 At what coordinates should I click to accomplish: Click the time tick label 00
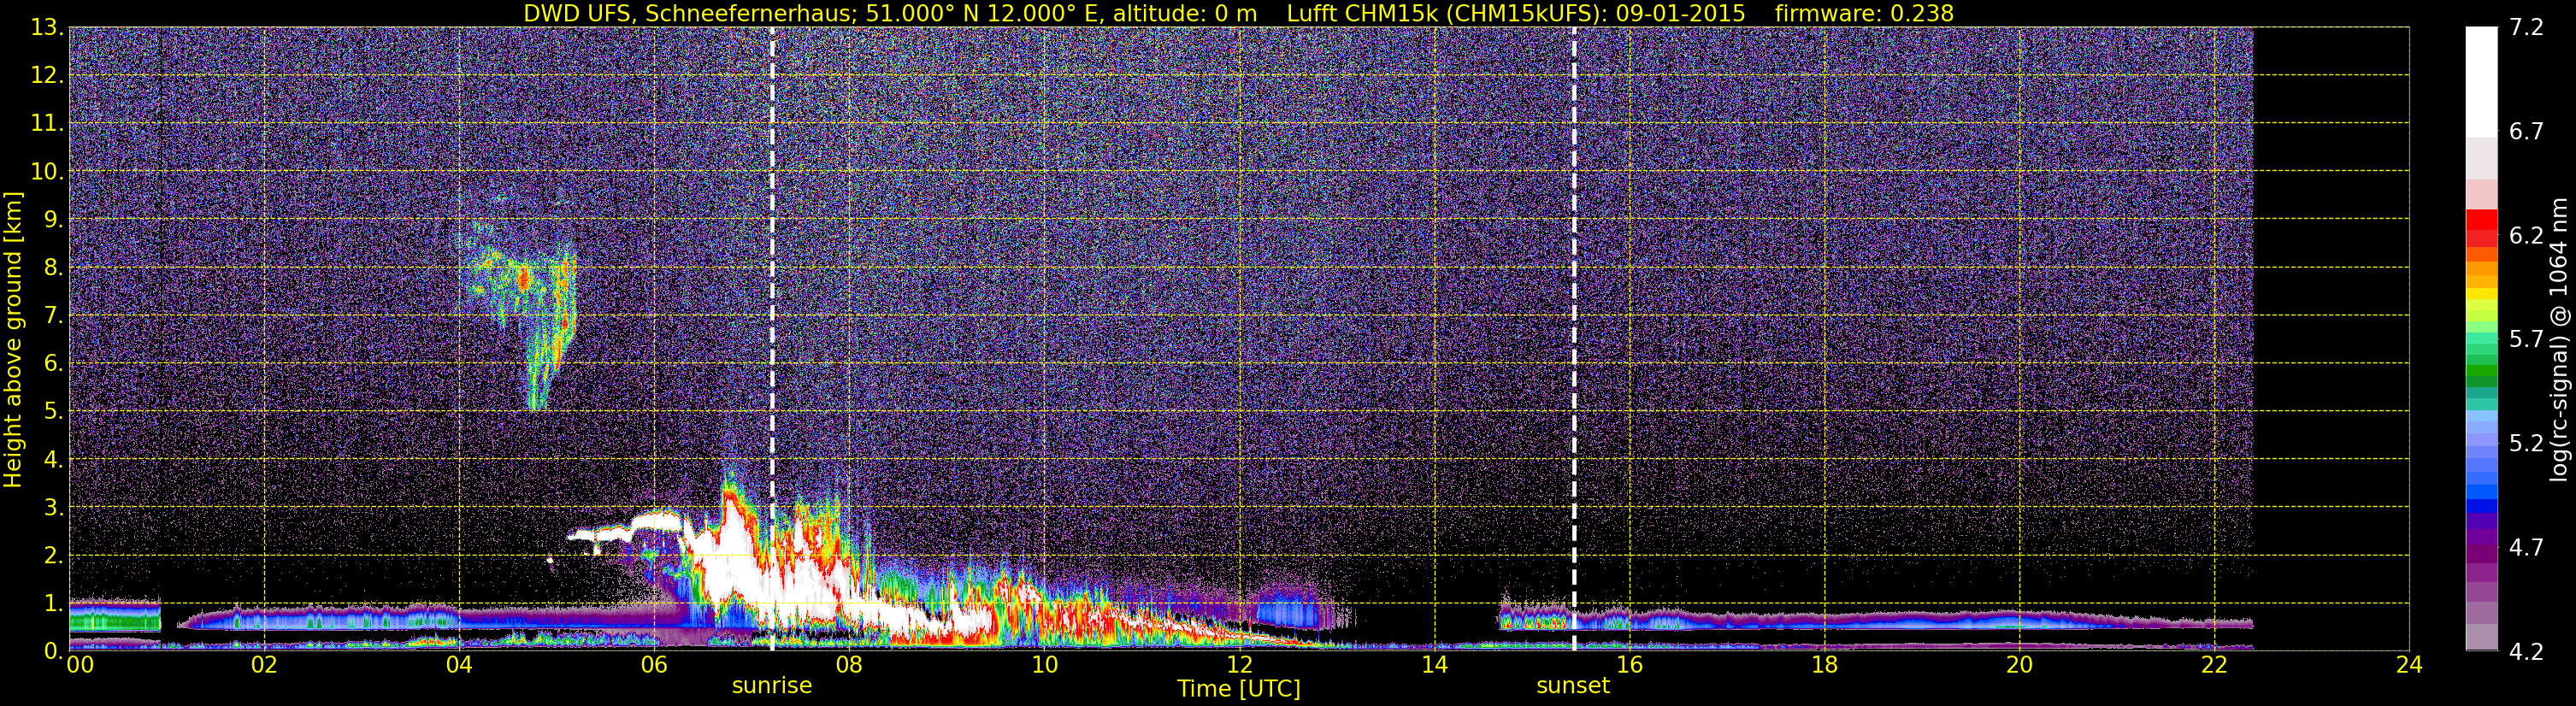[x=80, y=665]
